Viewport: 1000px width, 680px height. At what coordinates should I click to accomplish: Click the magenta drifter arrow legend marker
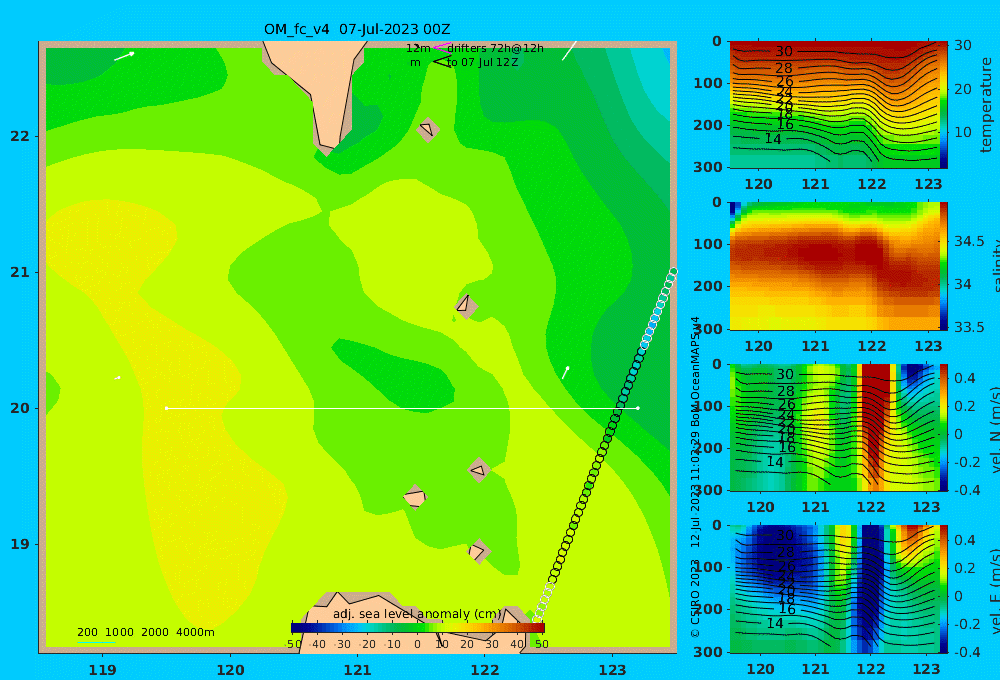[441, 48]
